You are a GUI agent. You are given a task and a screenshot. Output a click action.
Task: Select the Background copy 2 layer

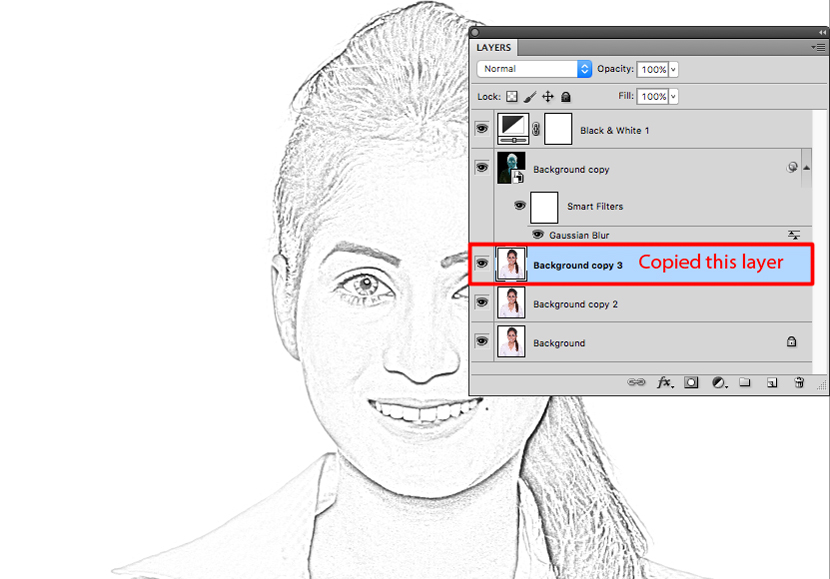tap(575, 304)
